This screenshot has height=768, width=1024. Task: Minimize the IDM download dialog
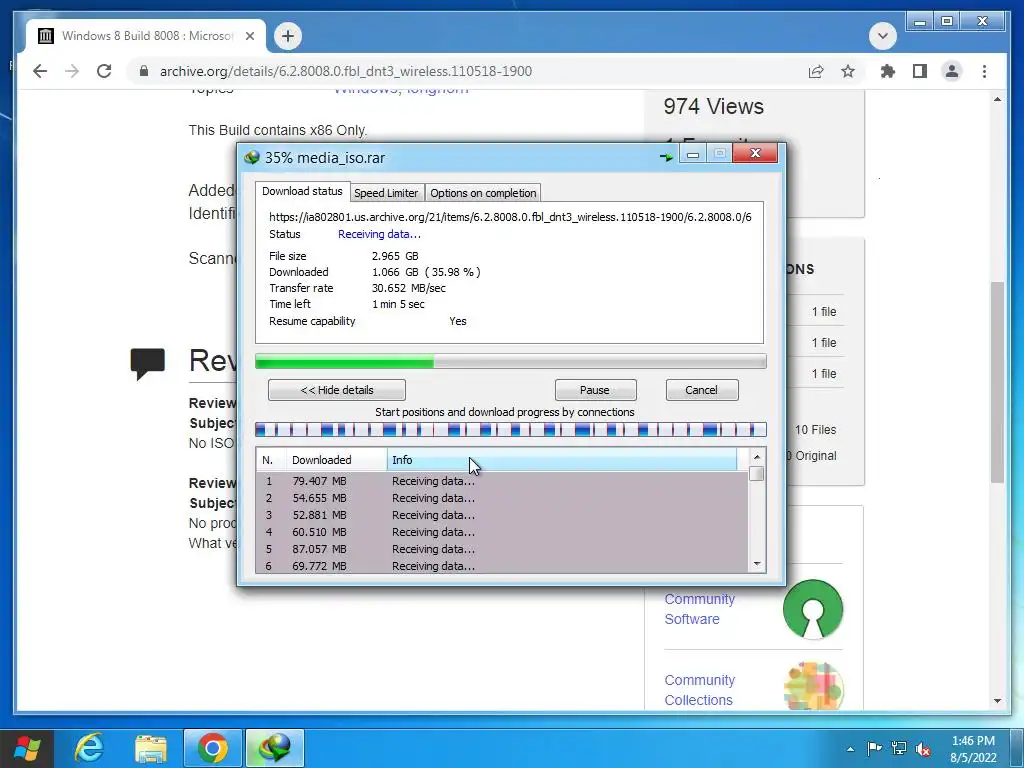tap(693, 154)
